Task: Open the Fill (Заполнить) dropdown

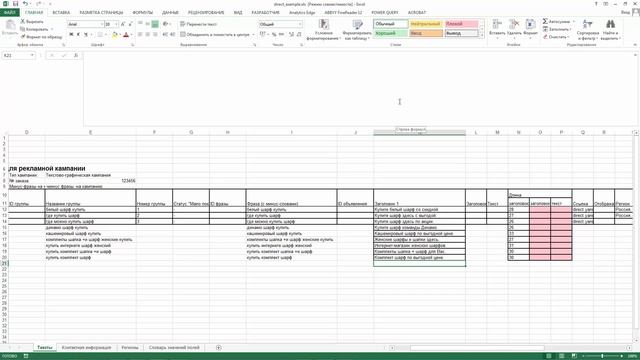Action: click(x=557, y=29)
